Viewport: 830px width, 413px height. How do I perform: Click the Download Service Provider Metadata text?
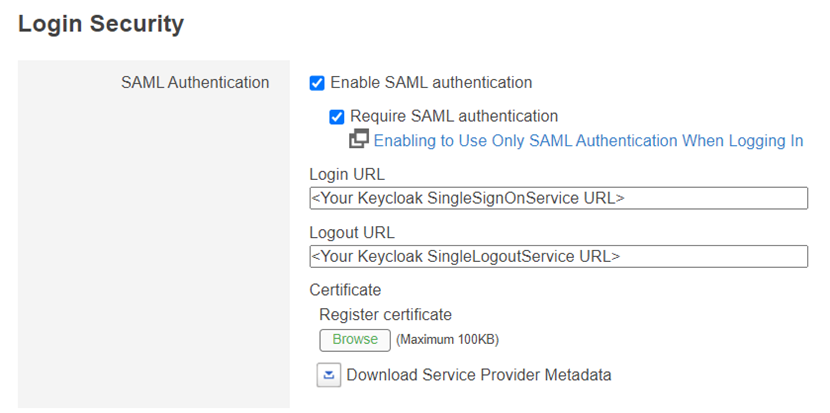478,375
